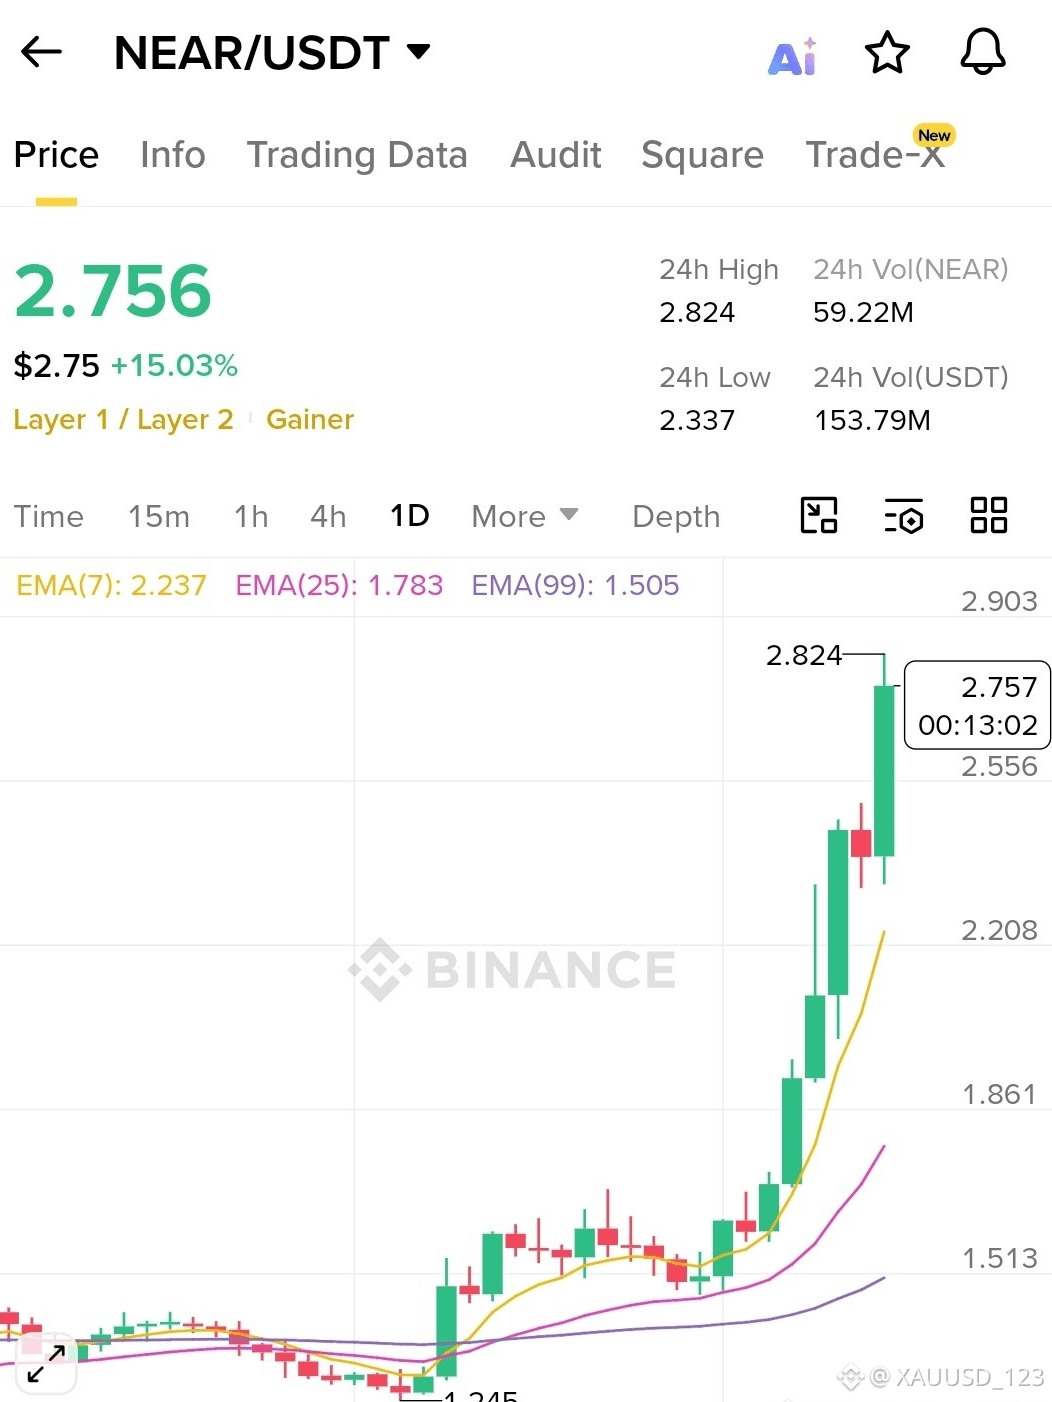Tap the +15.03% change value
This screenshot has height=1402, width=1052.
(174, 366)
